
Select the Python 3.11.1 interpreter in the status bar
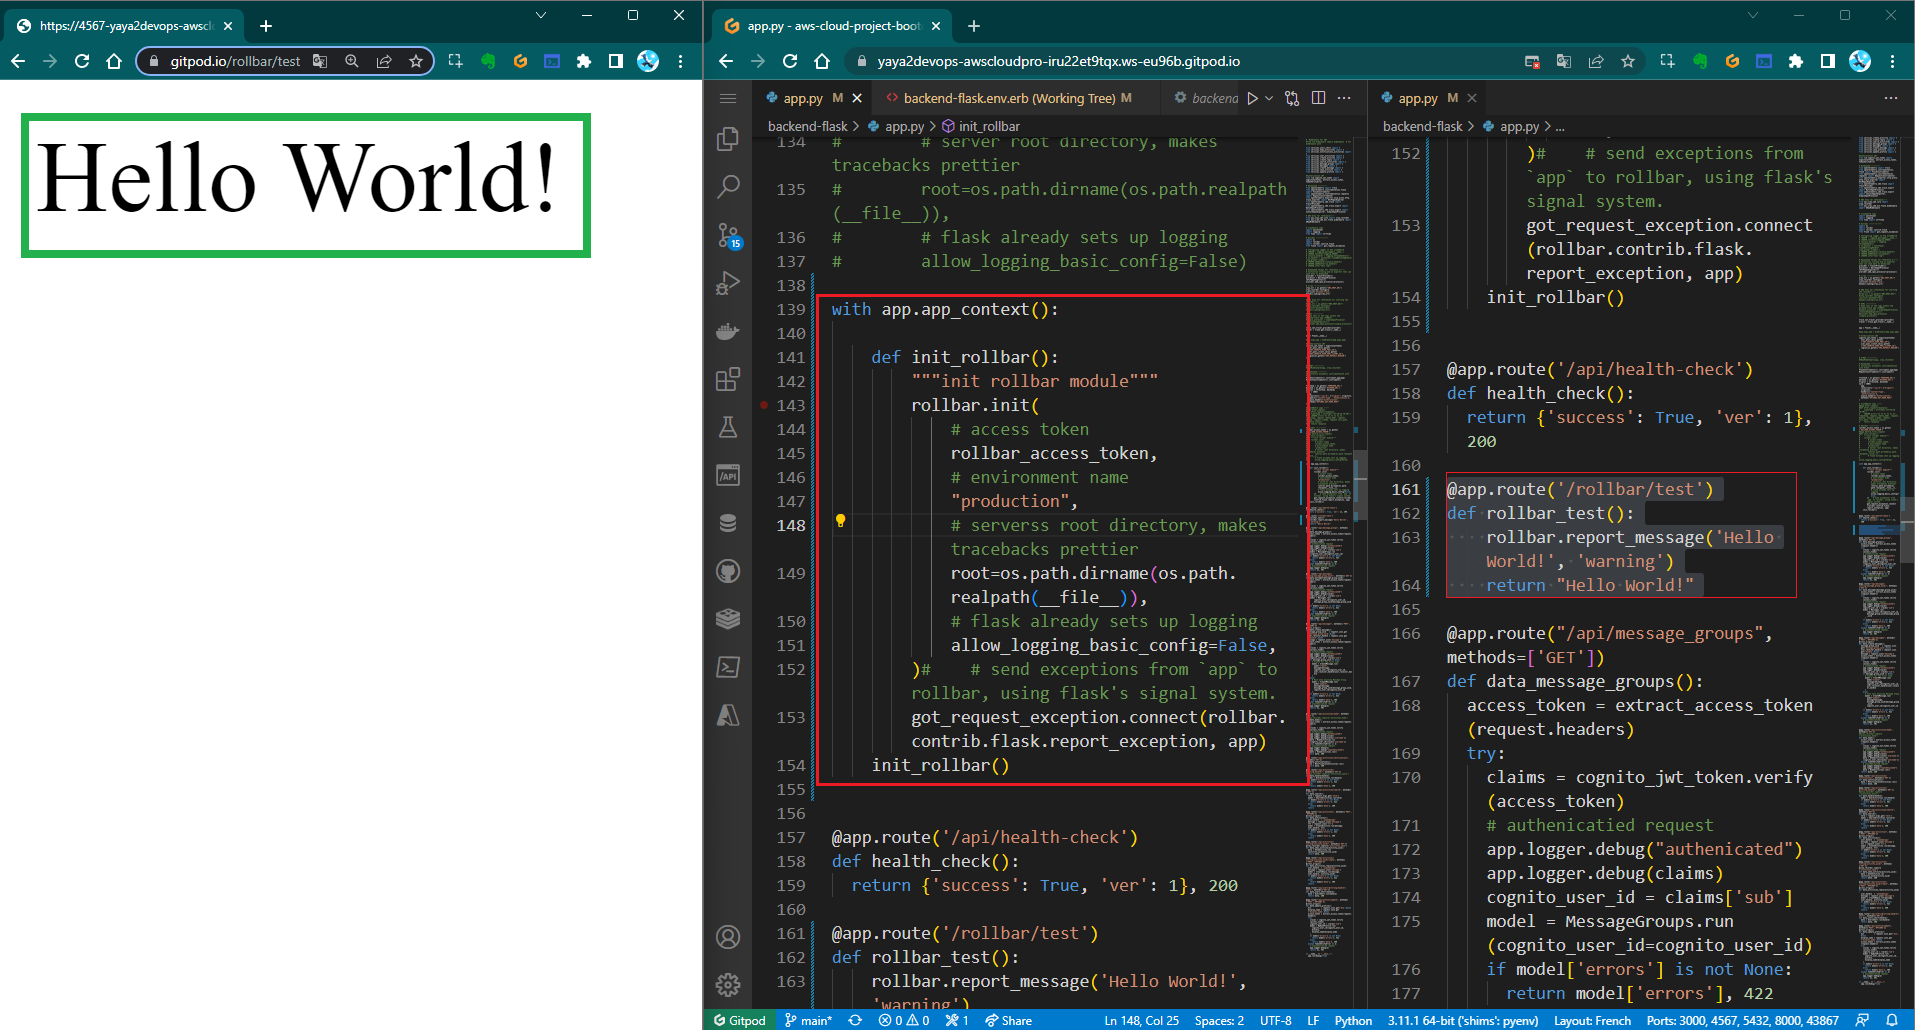pos(1462,1020)
